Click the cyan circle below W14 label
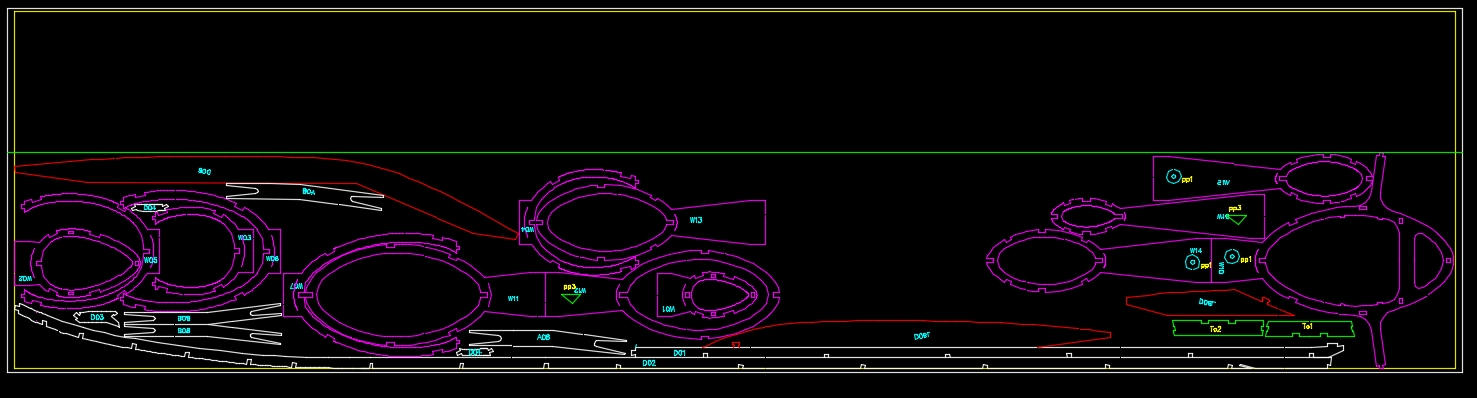 coord(1192,262)
